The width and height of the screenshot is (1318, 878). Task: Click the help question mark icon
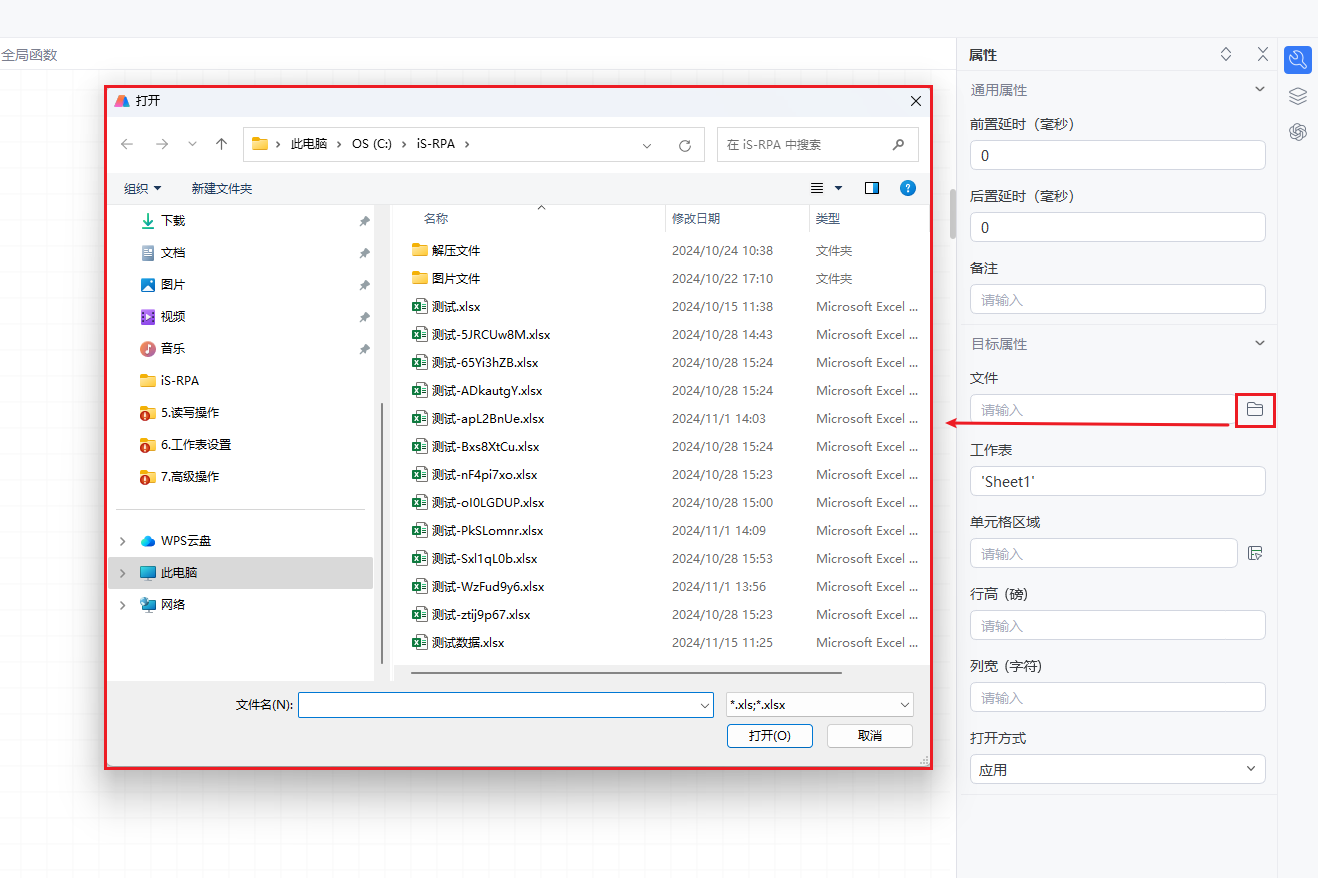pyautogui.click(x=908, y=188)
